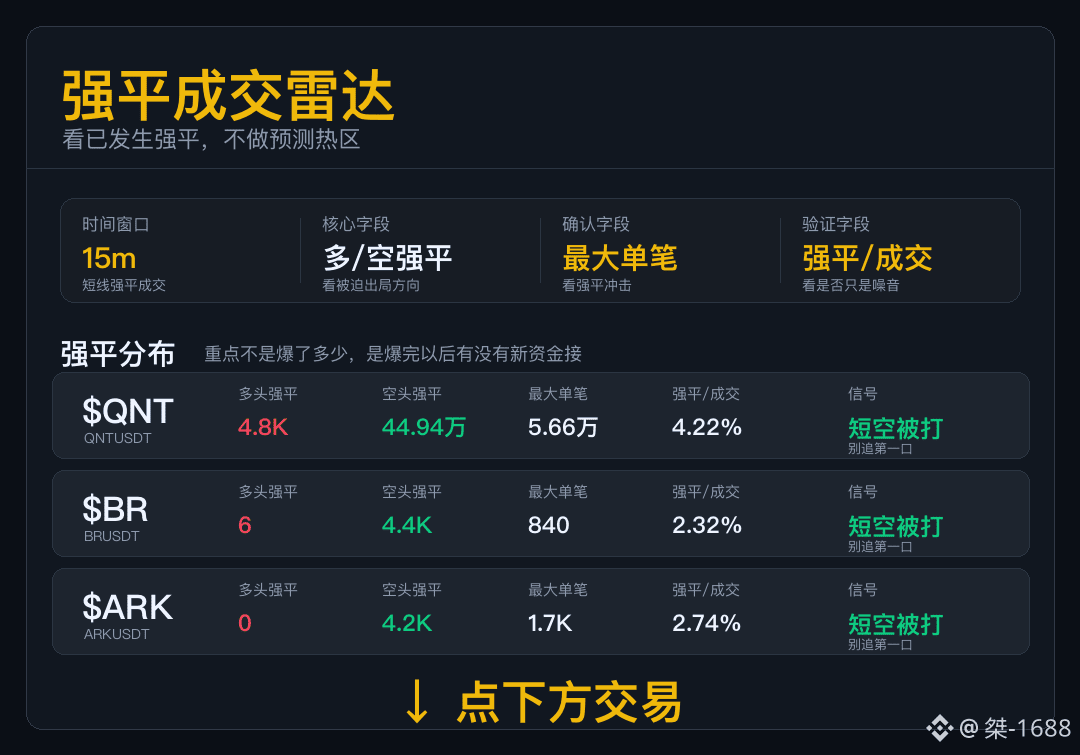Click the 点下方交易 call-to-action text
Image resolution: width=1080 pixels, height=755 pixels.
click(569, 702)
